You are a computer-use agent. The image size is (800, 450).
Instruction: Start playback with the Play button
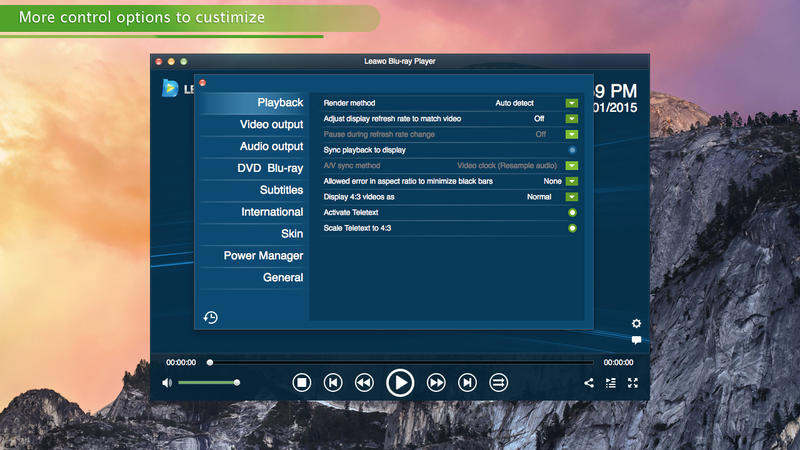click(x=400, y=382)
